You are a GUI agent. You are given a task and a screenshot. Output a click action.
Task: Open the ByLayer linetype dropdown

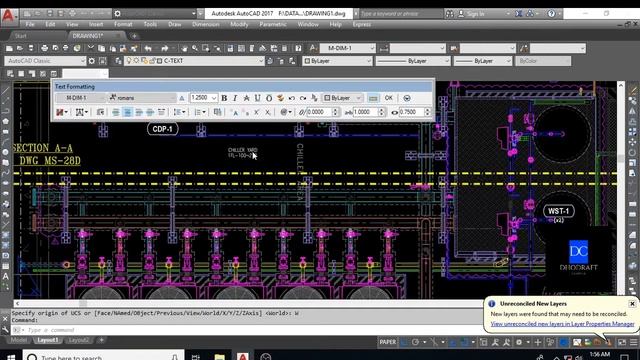pos(413,61)
